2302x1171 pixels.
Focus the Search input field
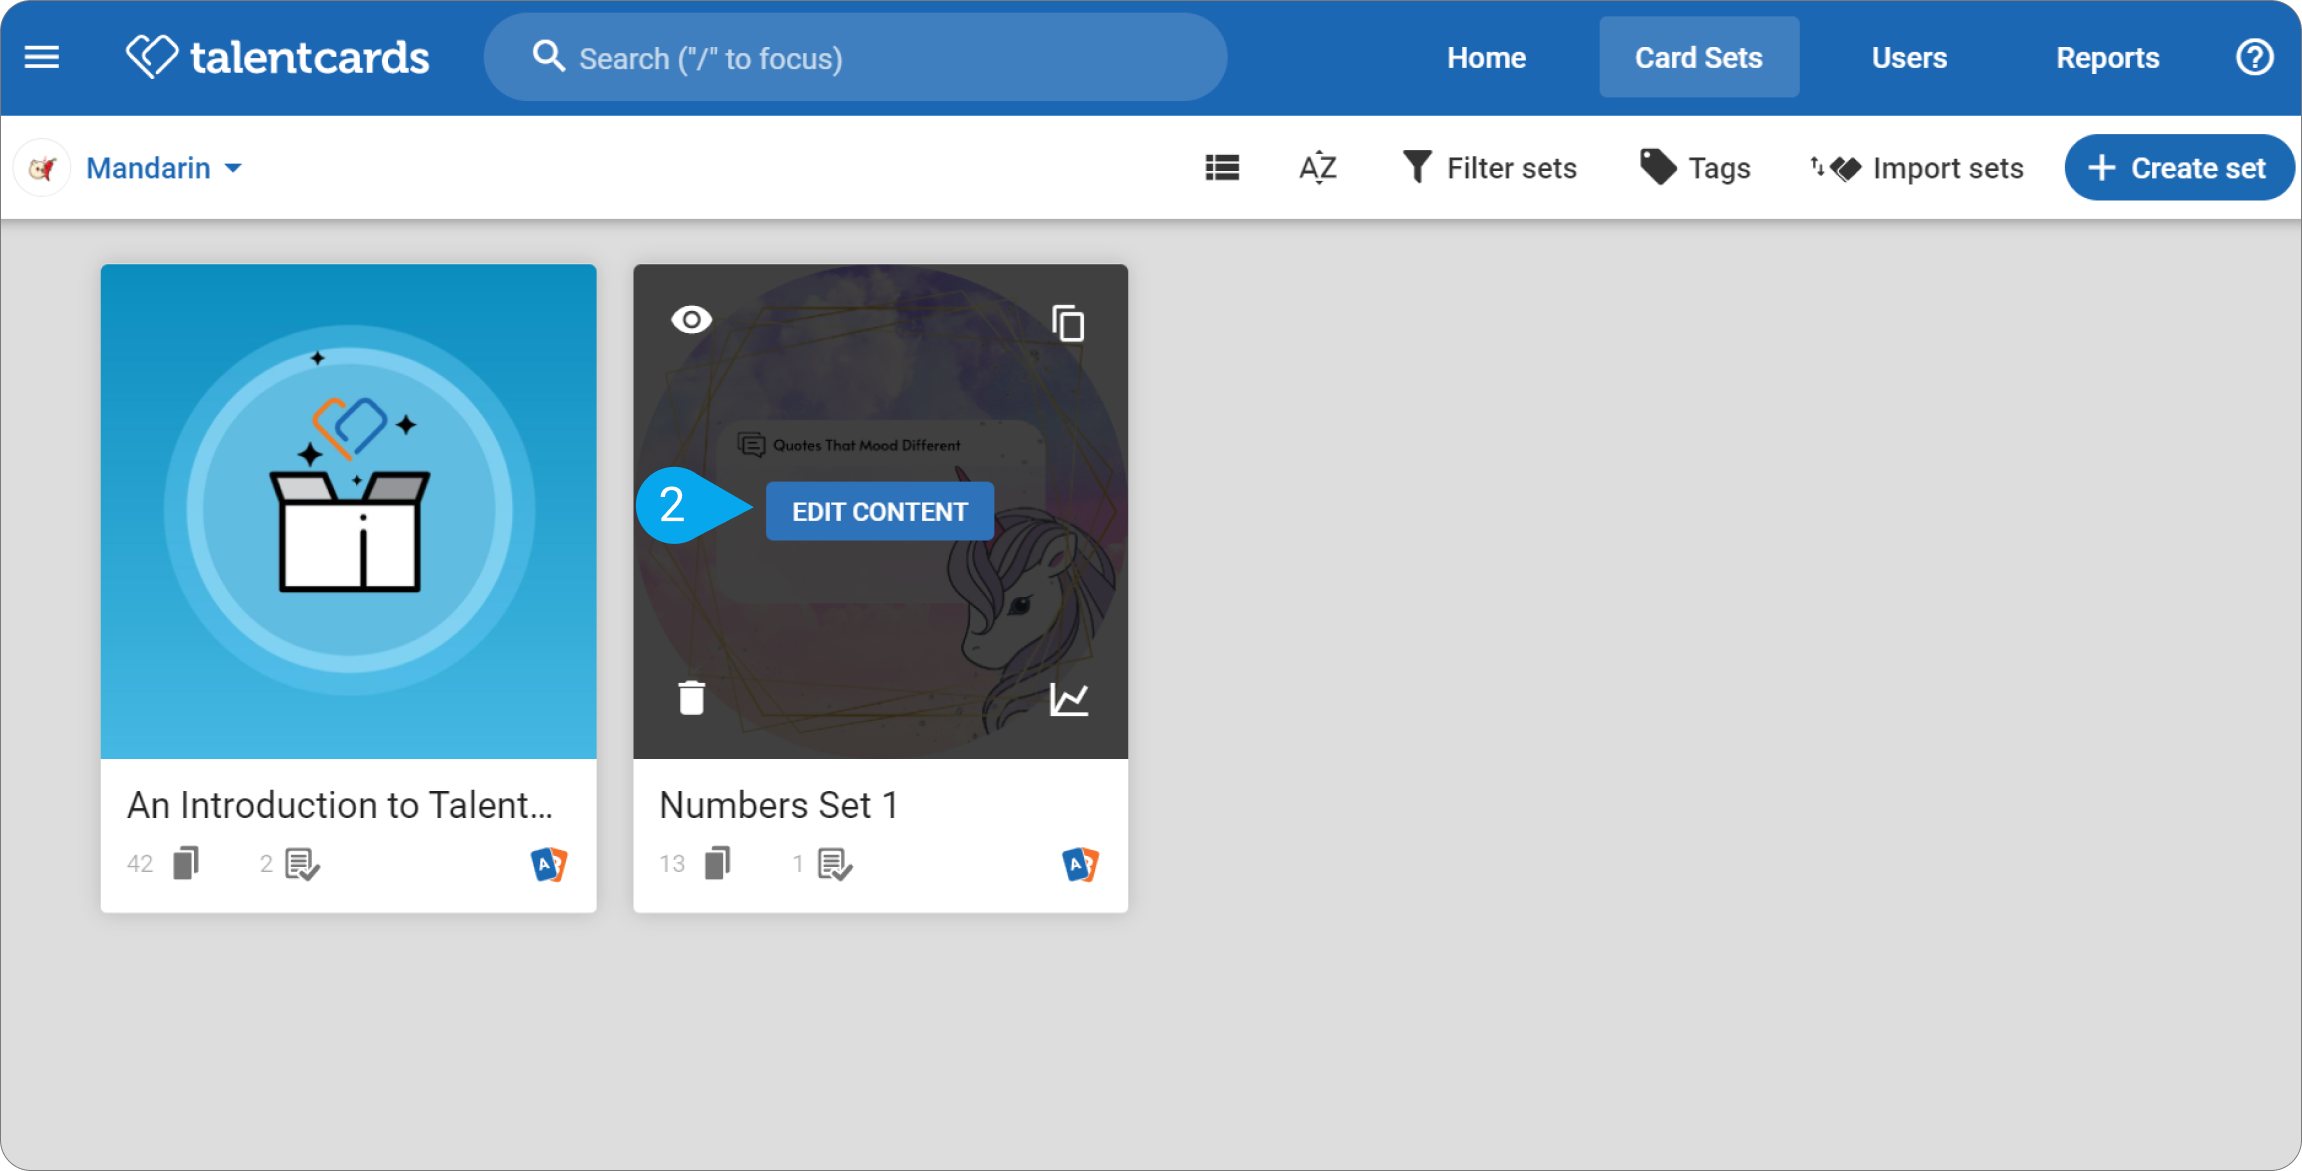[x=855, y=57]
